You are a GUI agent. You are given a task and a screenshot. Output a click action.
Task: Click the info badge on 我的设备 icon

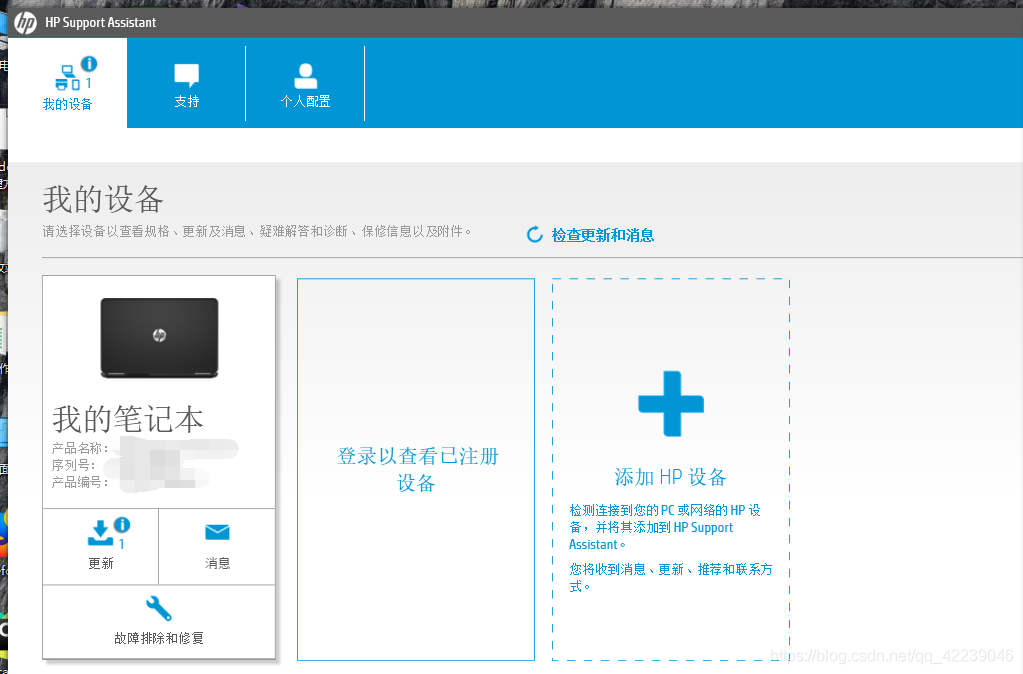(x=89, y=64)
